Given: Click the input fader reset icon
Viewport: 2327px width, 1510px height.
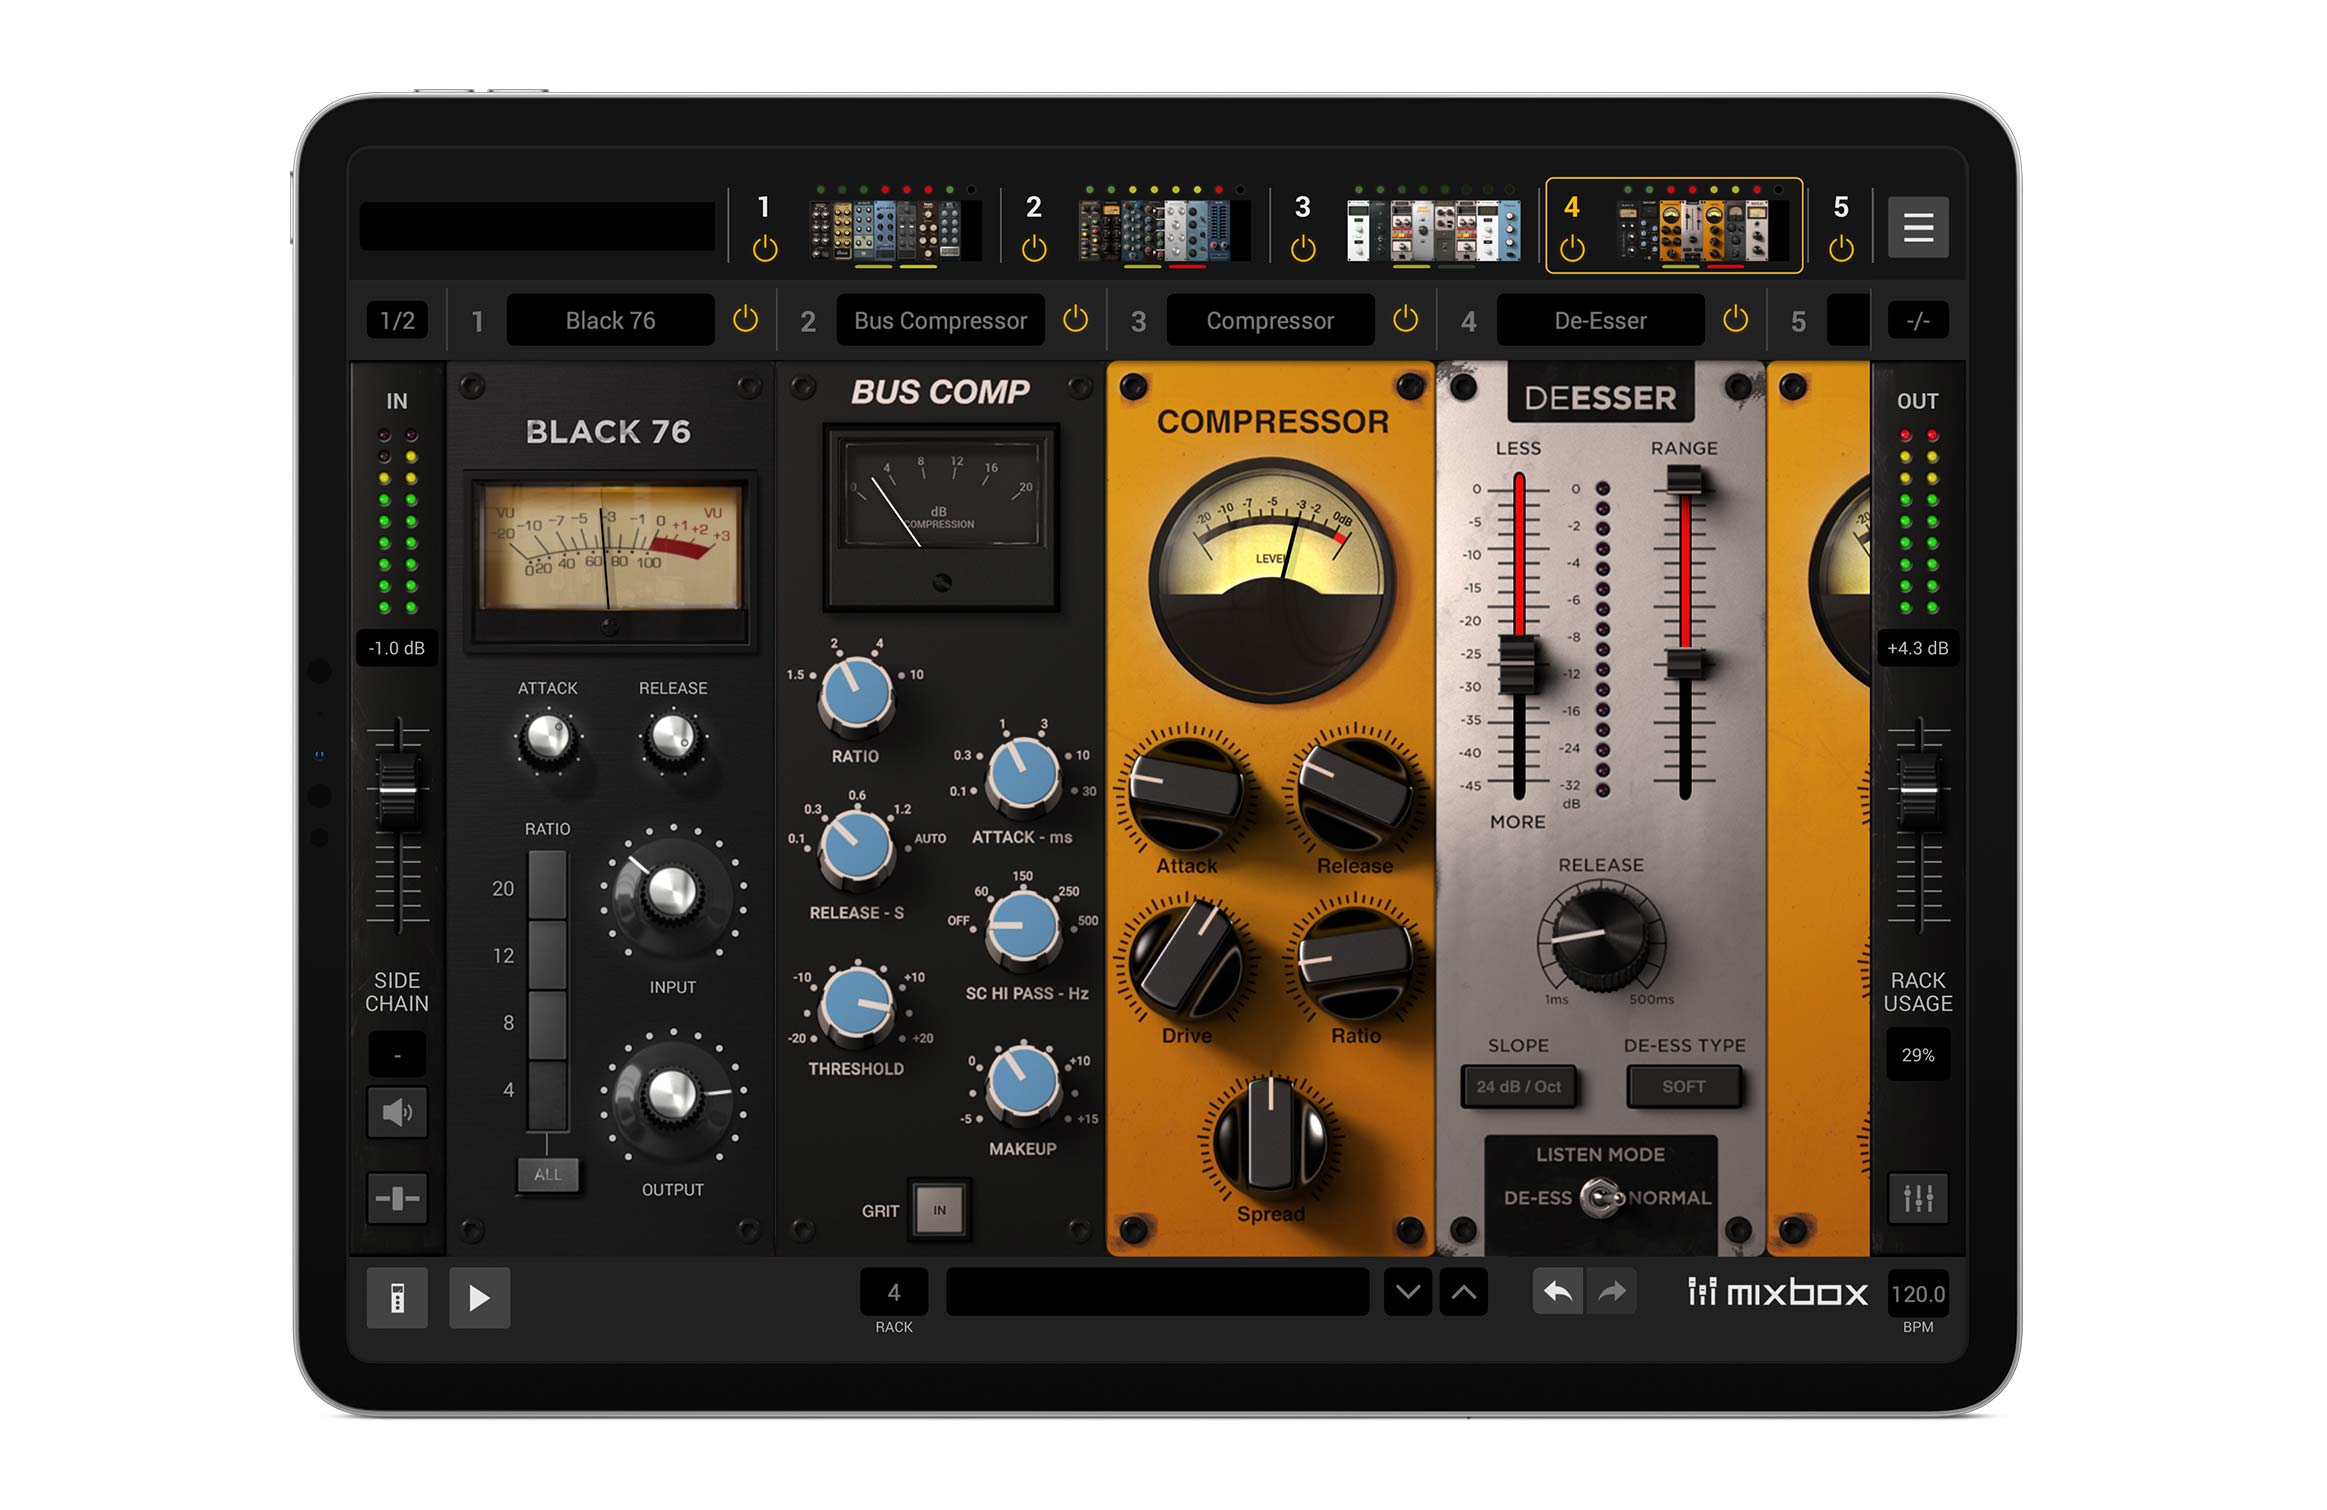Looking at the screenshot, I should [397, 1197].
